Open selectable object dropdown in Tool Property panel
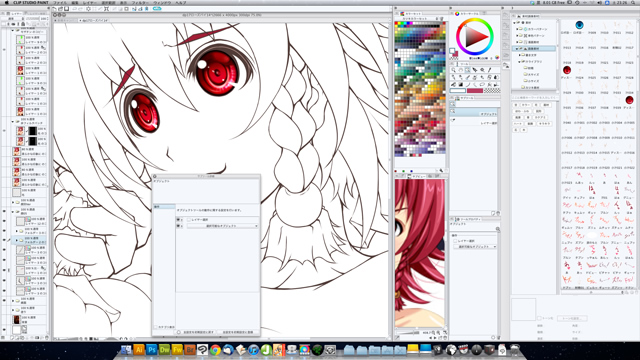This screenshot has height=360, width=640. (x=475, y=247)
